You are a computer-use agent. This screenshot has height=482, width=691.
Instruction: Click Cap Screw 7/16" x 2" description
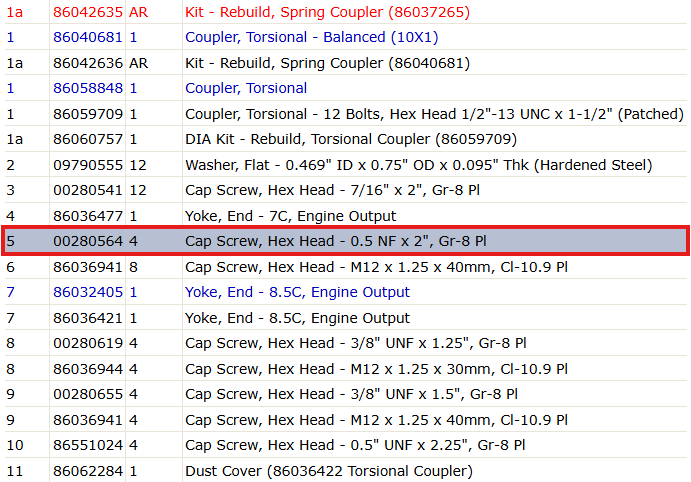coord(332,190)
